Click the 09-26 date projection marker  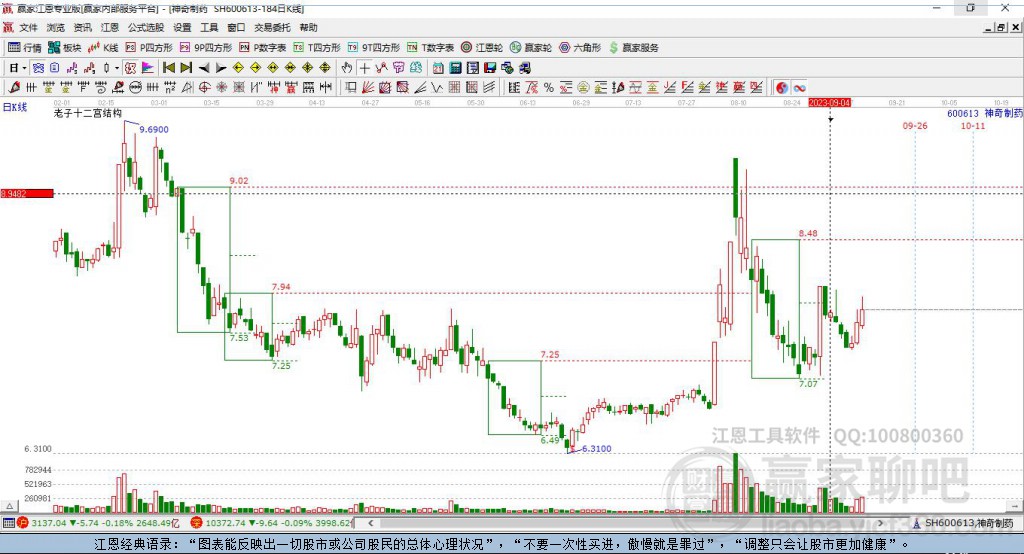click(915, 125)
